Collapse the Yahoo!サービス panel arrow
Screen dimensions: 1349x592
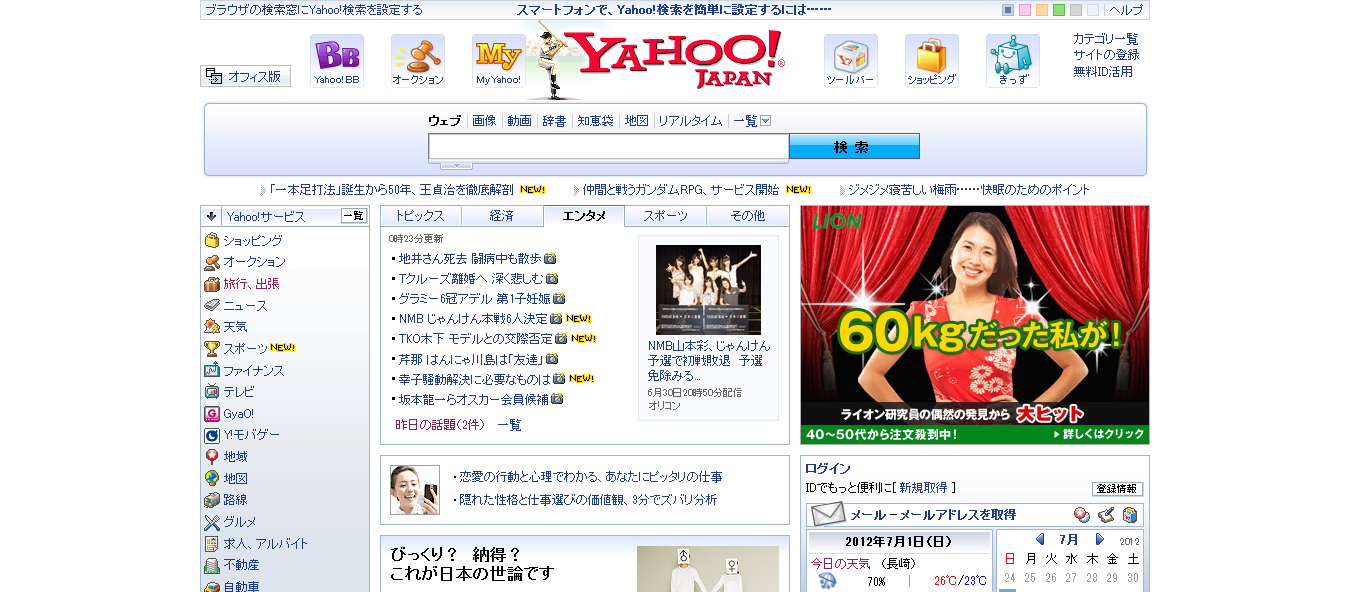(212, 216)
